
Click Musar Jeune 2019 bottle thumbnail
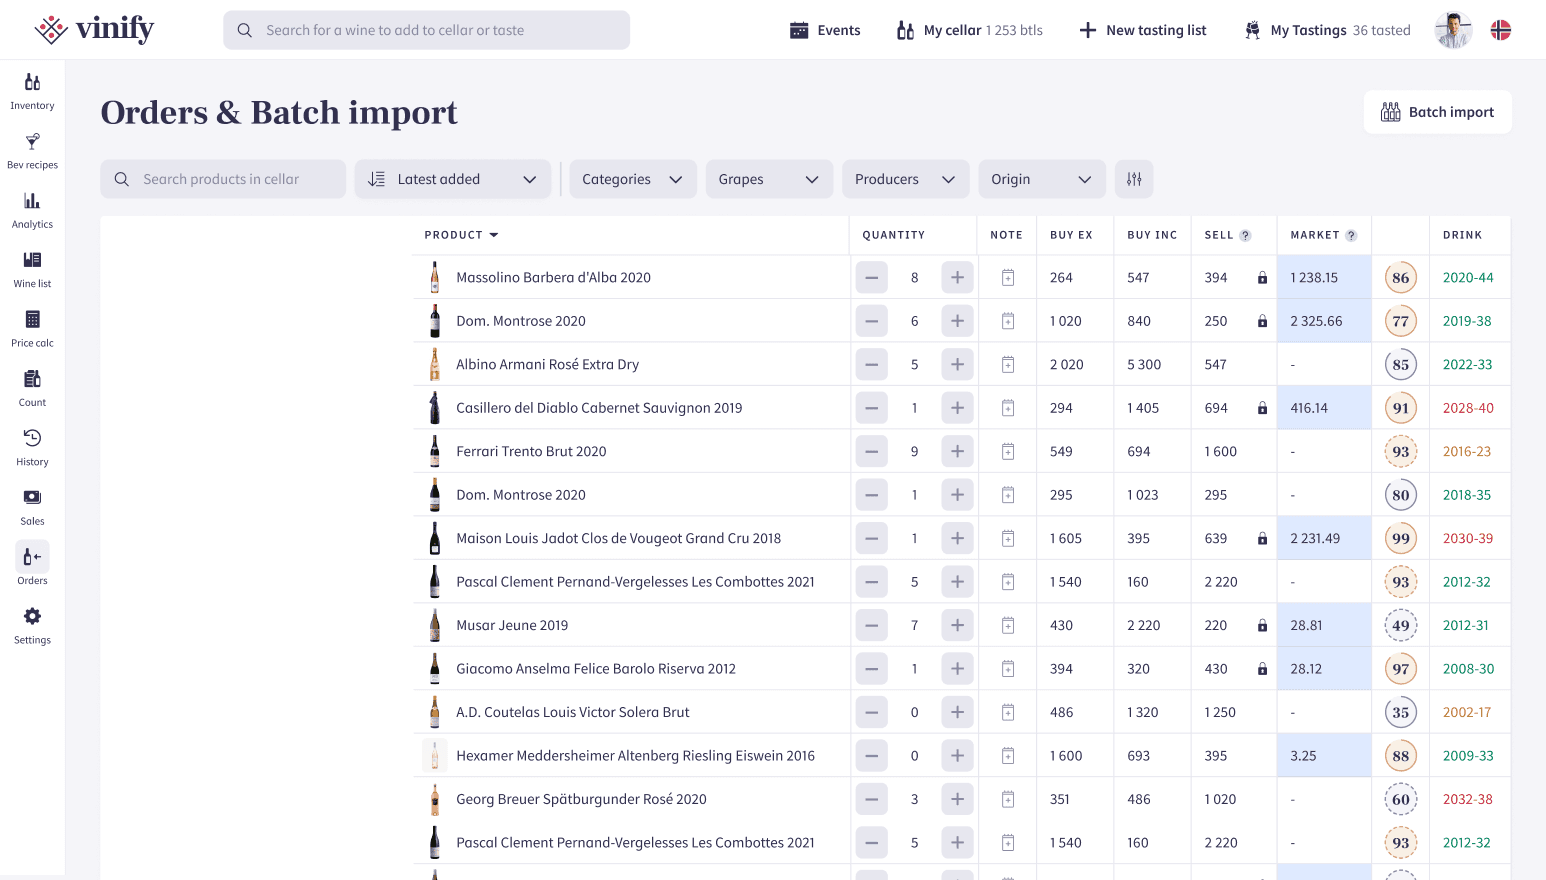click(434, 625)
